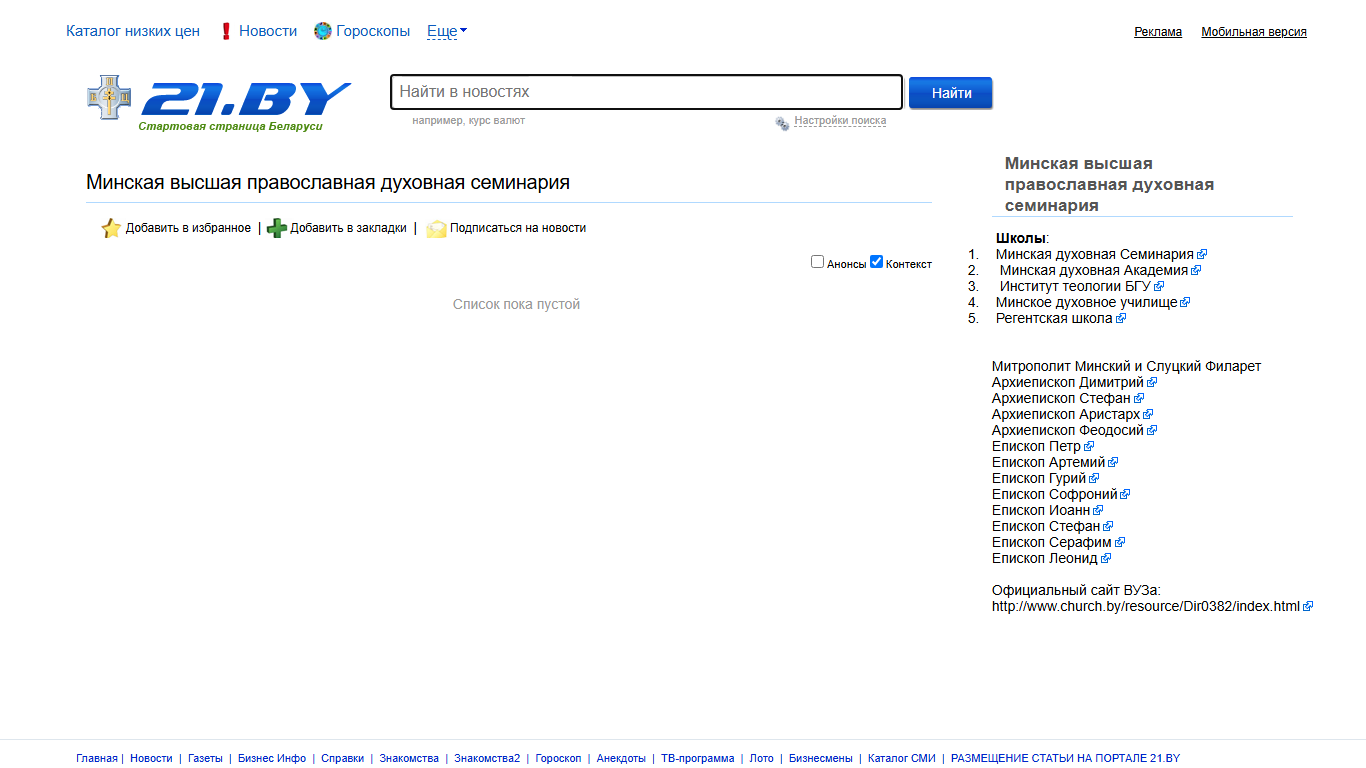Click external link icon after Минское духовное училище
1366x768 pixels.
(1185, 303)
